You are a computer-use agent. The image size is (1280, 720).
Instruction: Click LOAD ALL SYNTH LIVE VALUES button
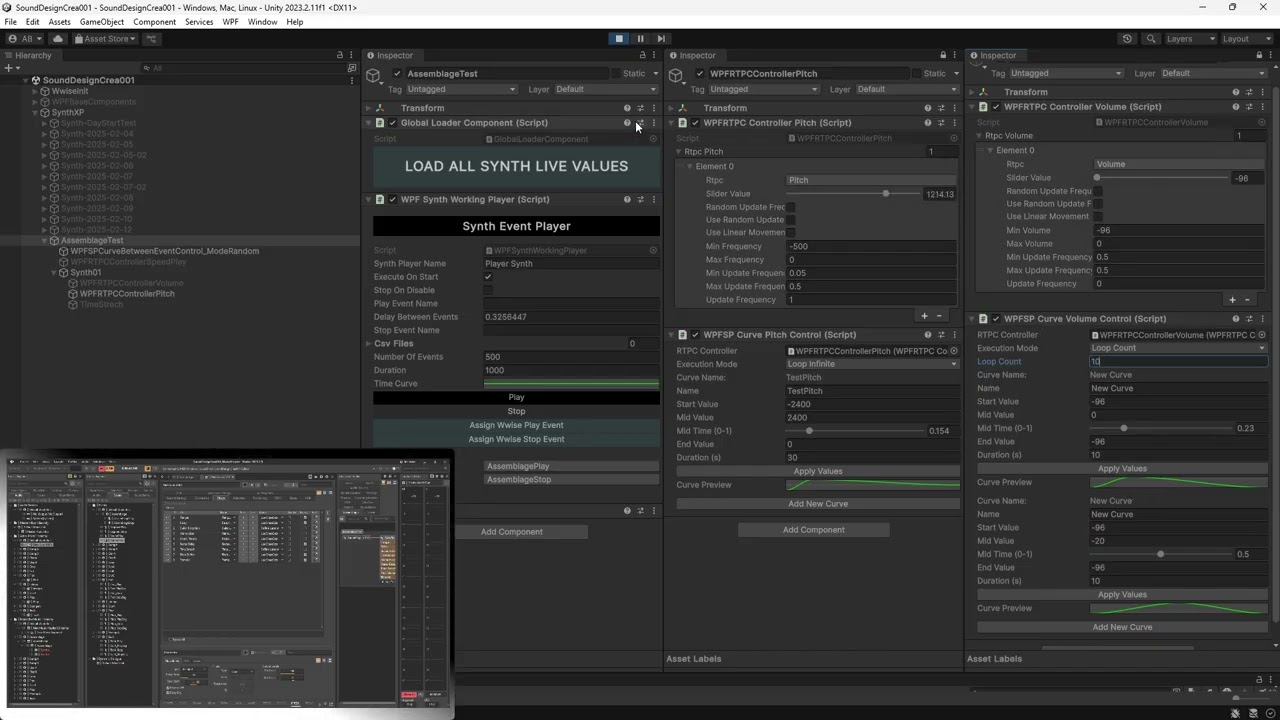click(516, 166)
